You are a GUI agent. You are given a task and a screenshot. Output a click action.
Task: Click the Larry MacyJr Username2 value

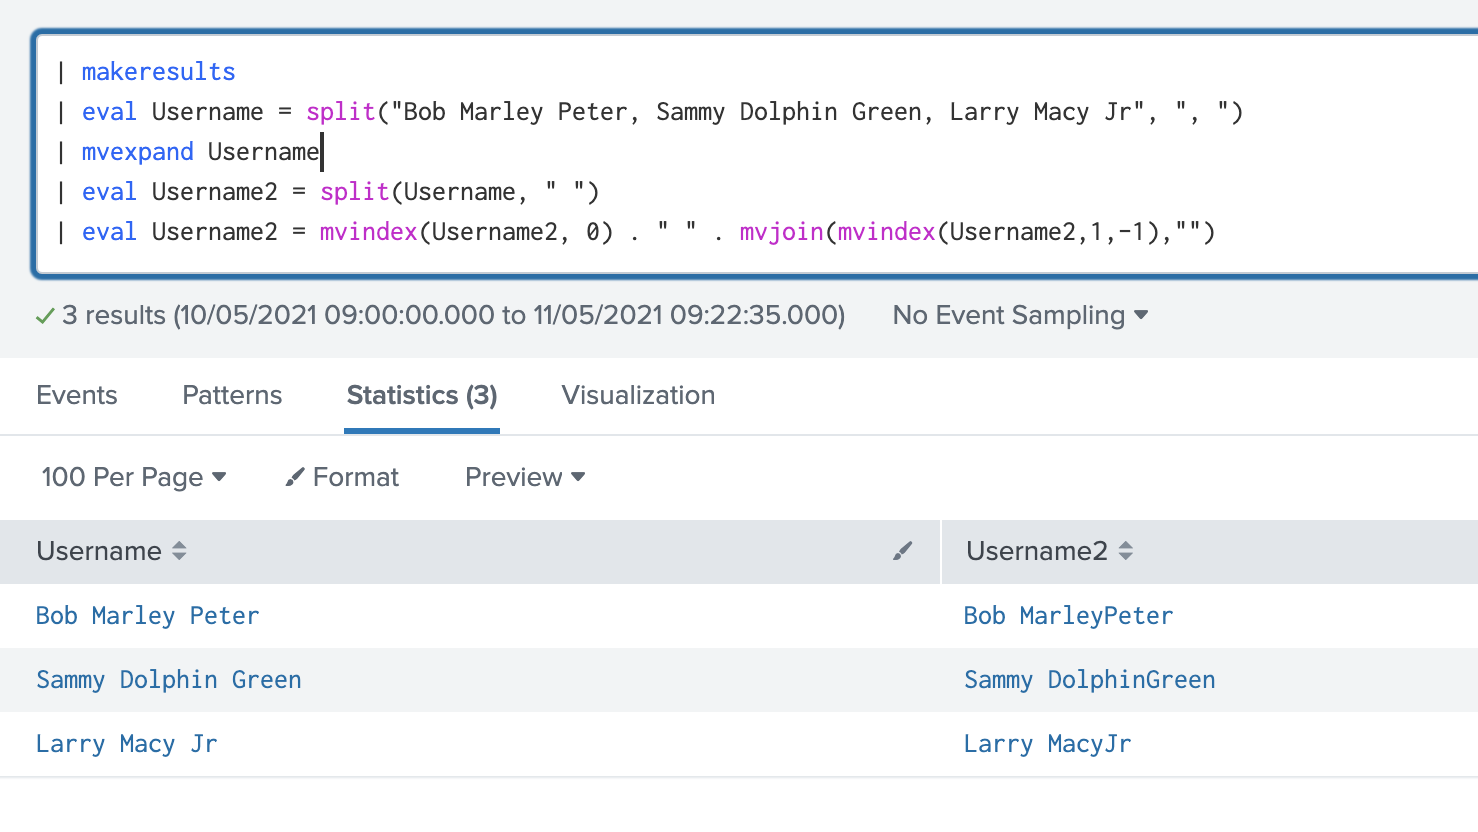point(1047,744)
